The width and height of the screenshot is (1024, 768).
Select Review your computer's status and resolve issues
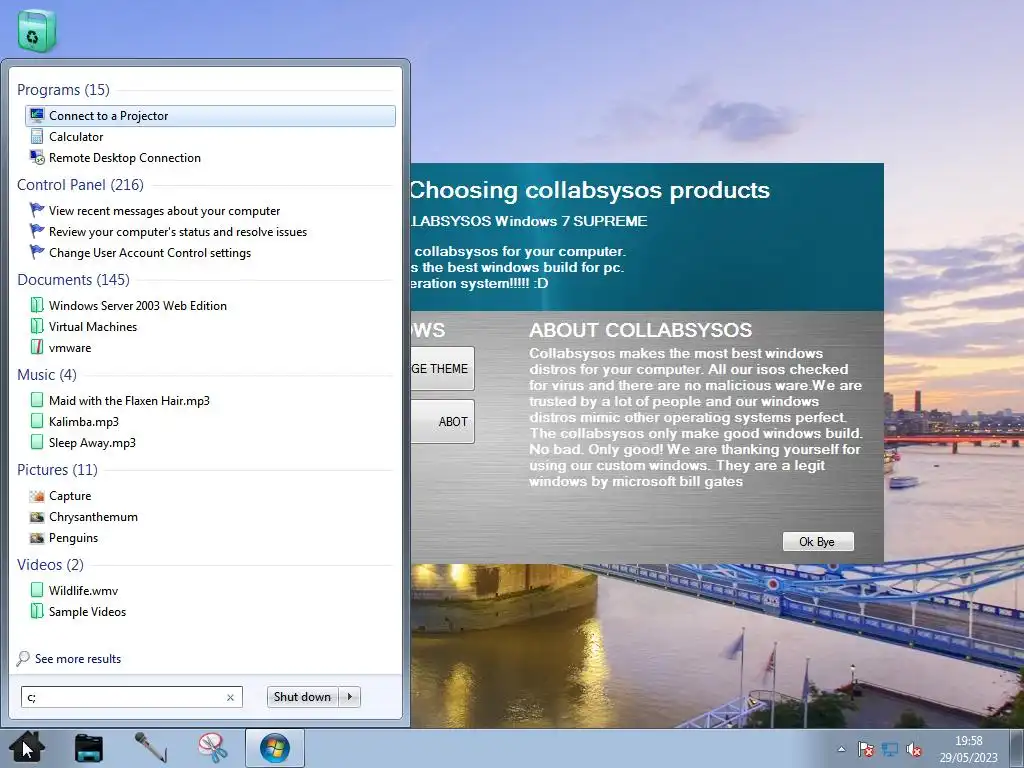click(x=178, y=231)
